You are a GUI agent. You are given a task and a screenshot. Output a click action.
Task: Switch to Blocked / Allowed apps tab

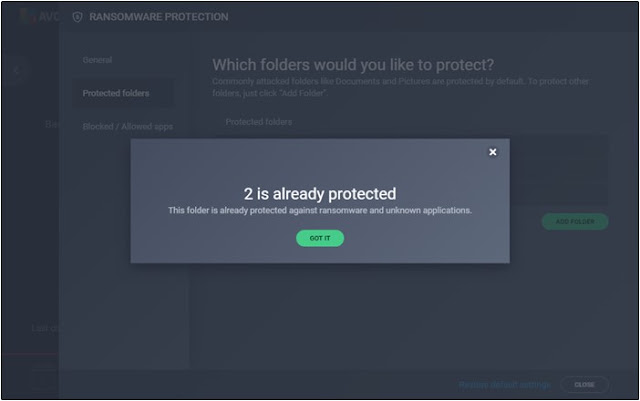(127, 127)
